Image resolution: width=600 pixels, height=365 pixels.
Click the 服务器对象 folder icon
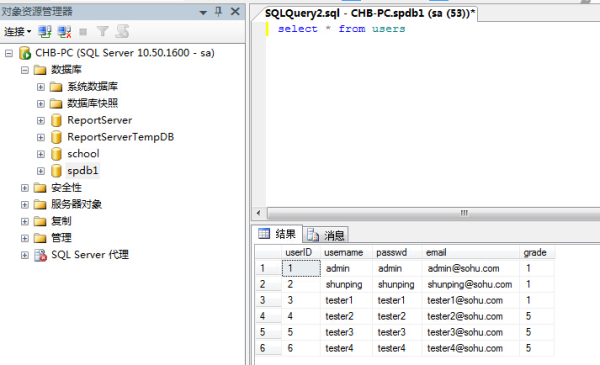click(40, 205)
